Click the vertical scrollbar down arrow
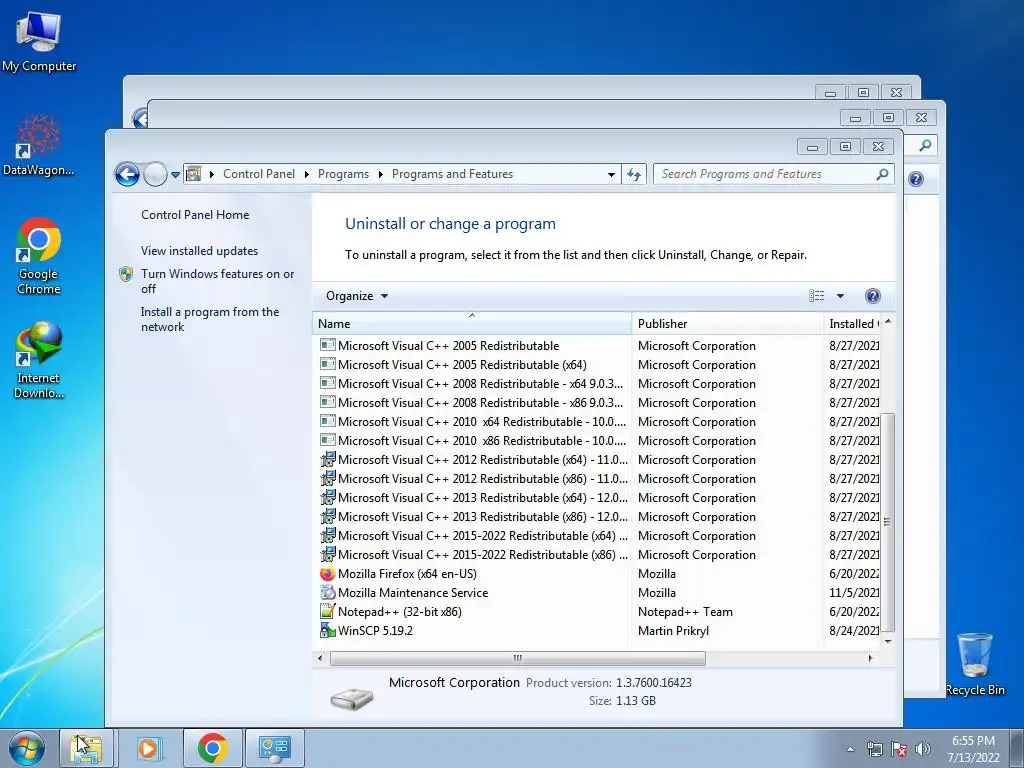This screenshot has width=1024, height=768. (x=888, y=641)
